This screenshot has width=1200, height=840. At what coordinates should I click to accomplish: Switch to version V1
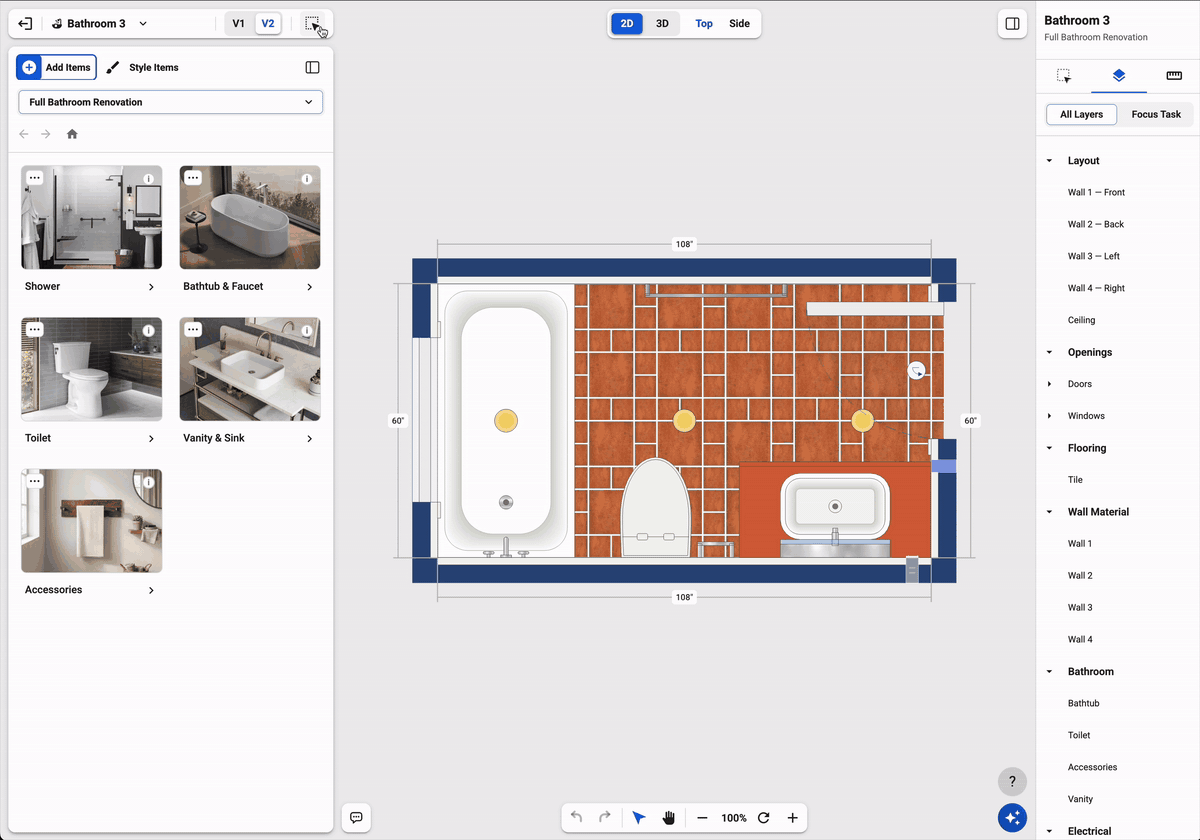click(238, 24)
